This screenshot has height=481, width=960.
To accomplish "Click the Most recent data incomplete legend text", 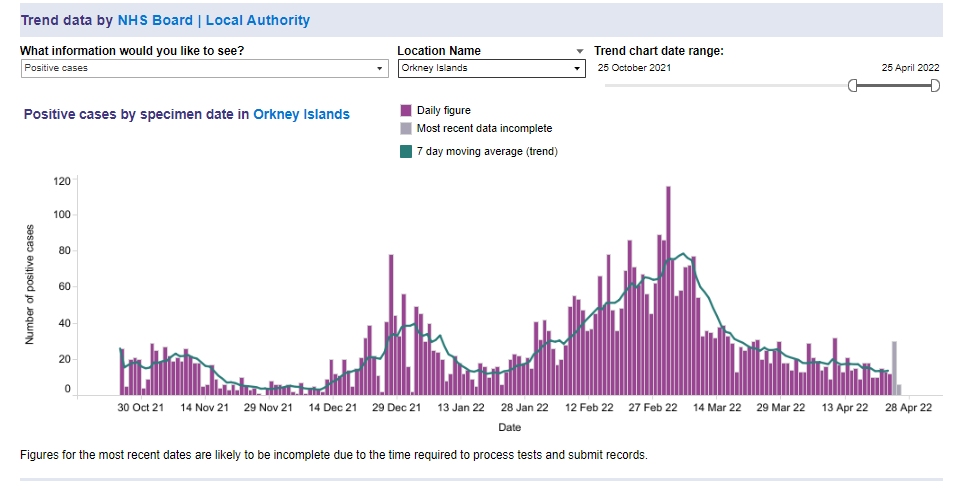I will tap(484, 128).
